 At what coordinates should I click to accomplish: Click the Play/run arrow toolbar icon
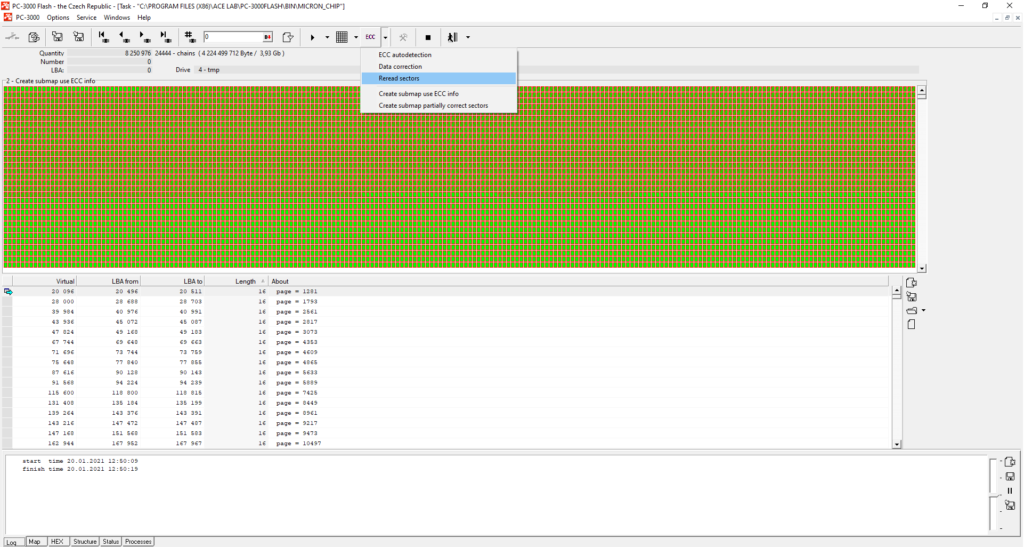pyautogui.click(x=313, y=37)
